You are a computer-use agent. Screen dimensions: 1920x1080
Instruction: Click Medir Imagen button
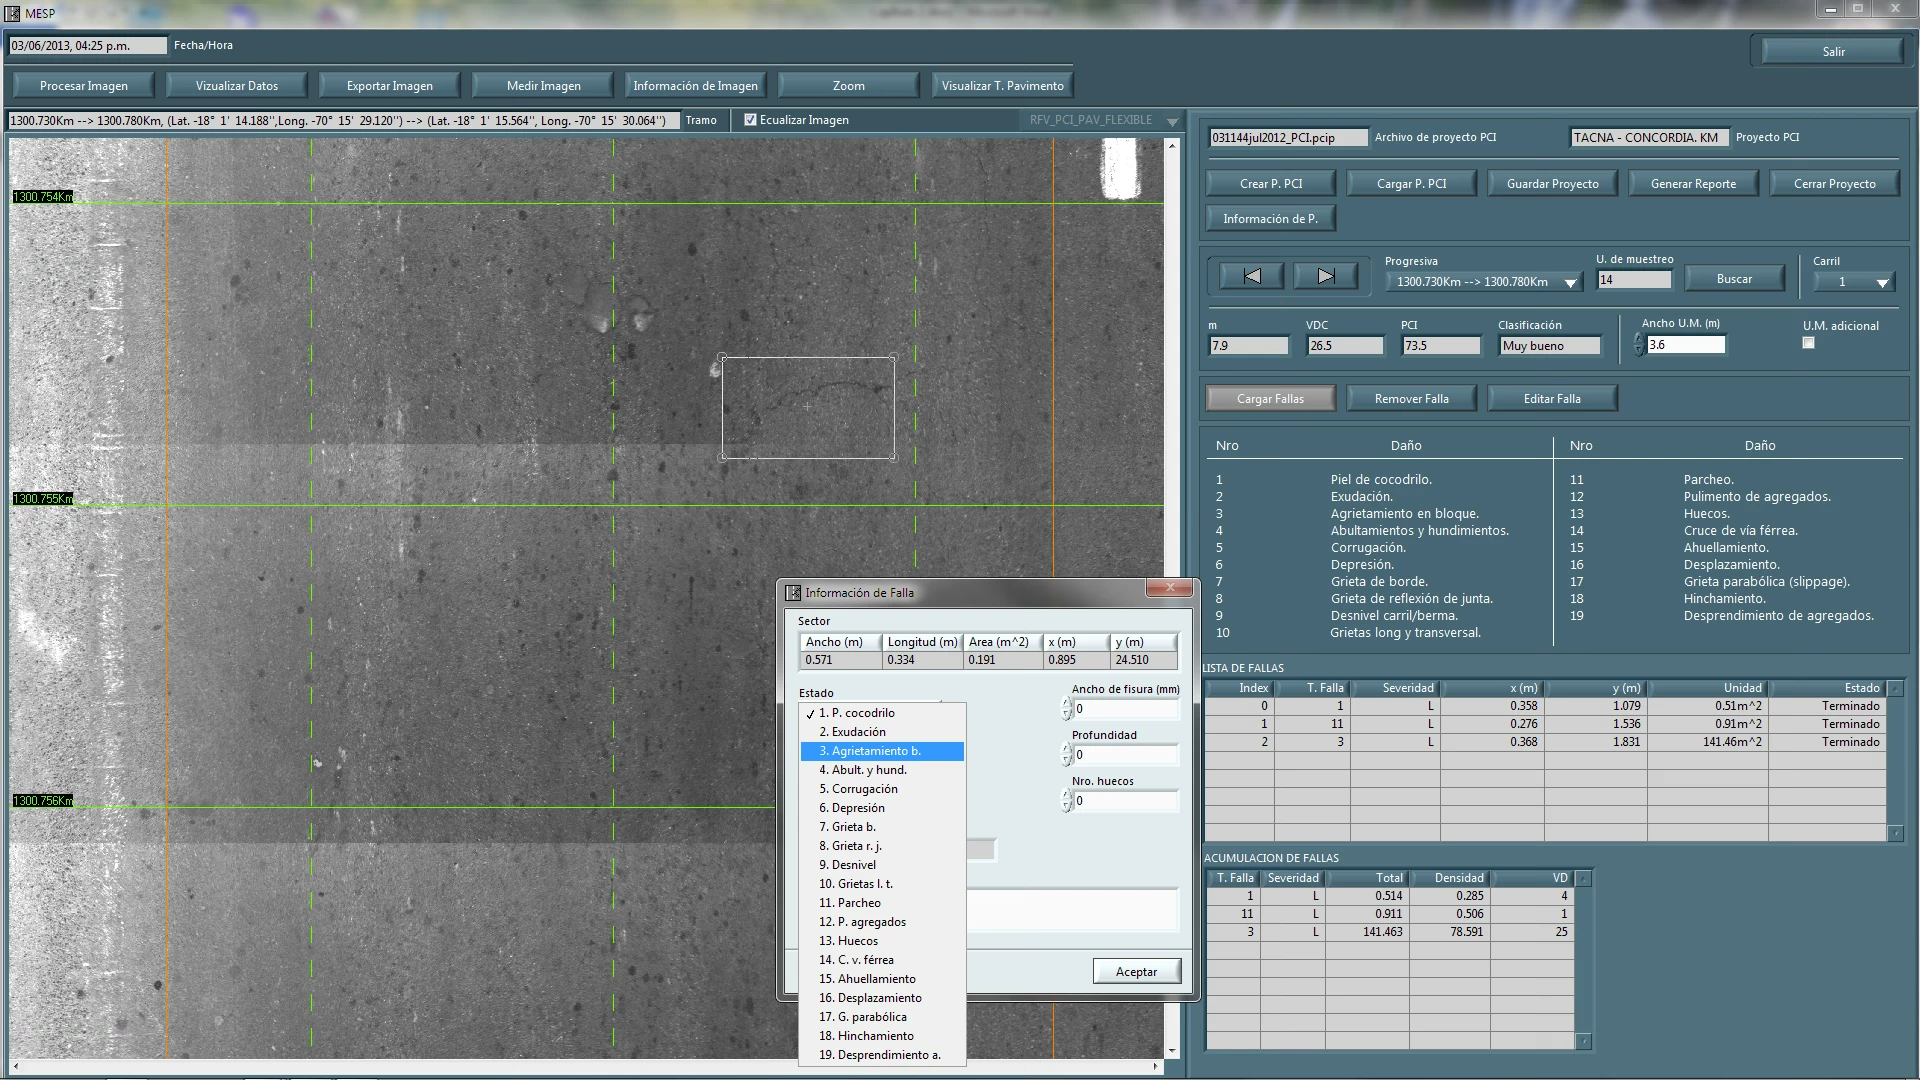pos(543,86)
